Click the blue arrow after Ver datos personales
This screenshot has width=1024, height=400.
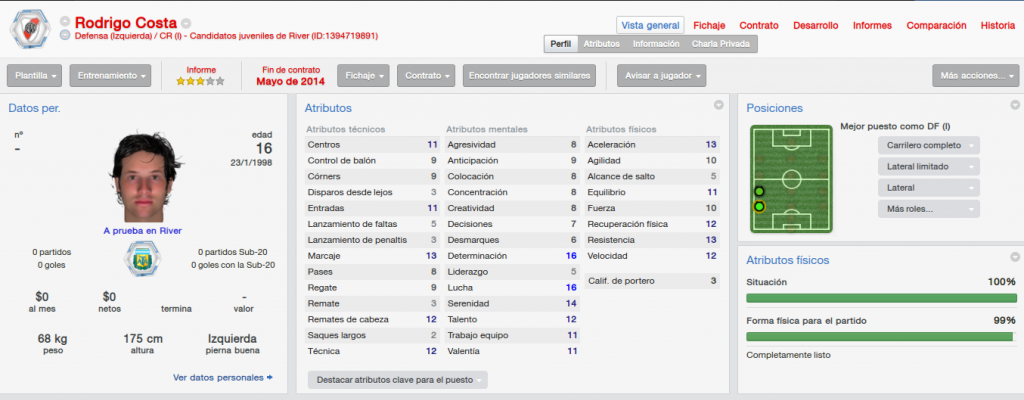[x=270, y=378]
